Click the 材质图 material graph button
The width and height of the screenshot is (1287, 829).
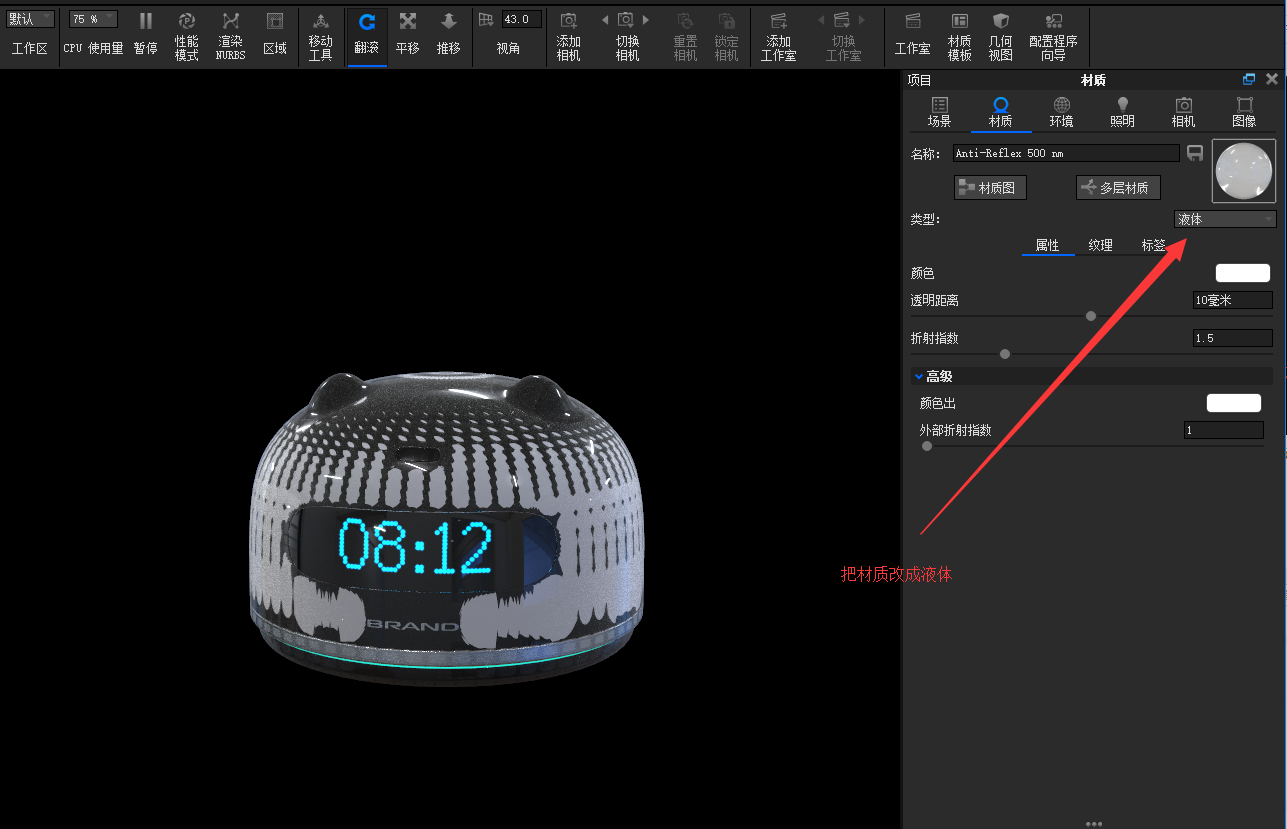990,187
